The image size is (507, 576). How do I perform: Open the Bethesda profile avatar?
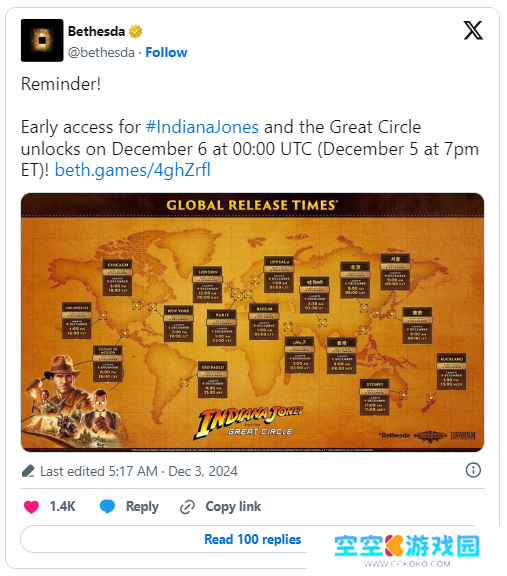point(42,40)
